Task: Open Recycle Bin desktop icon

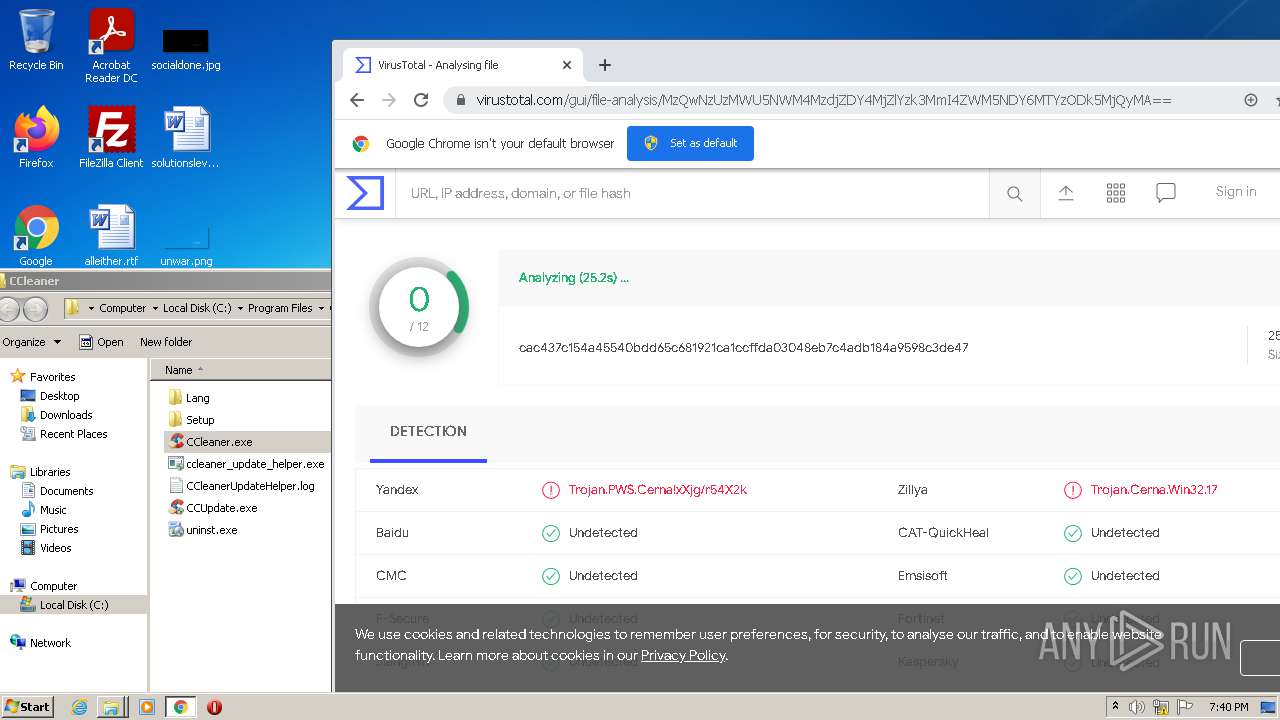Action: pos(36,41)
